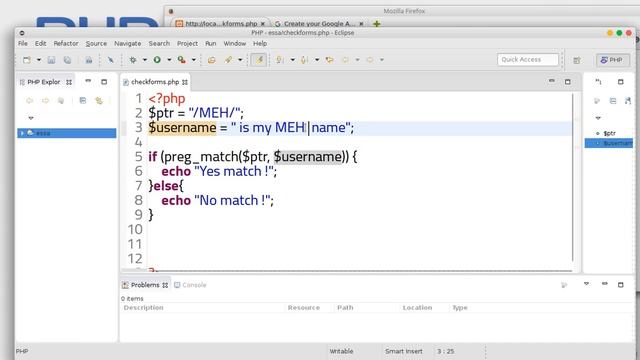Click the New file wizard icon

tap(27, 60)
